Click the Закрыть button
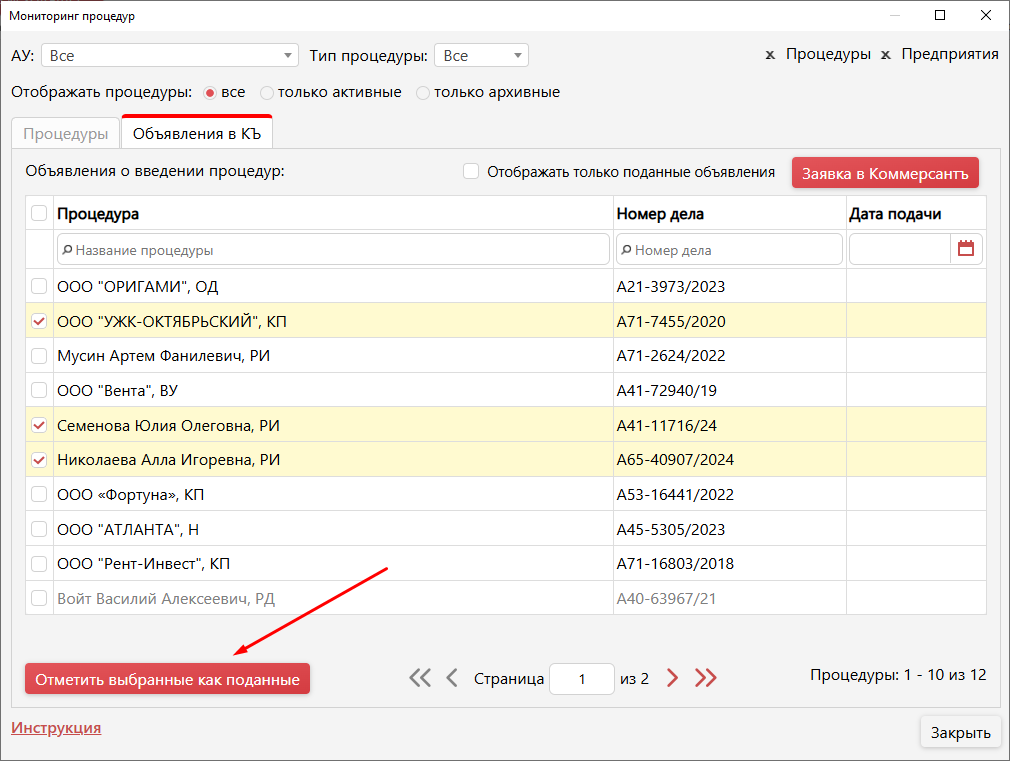 coord(960,733)
